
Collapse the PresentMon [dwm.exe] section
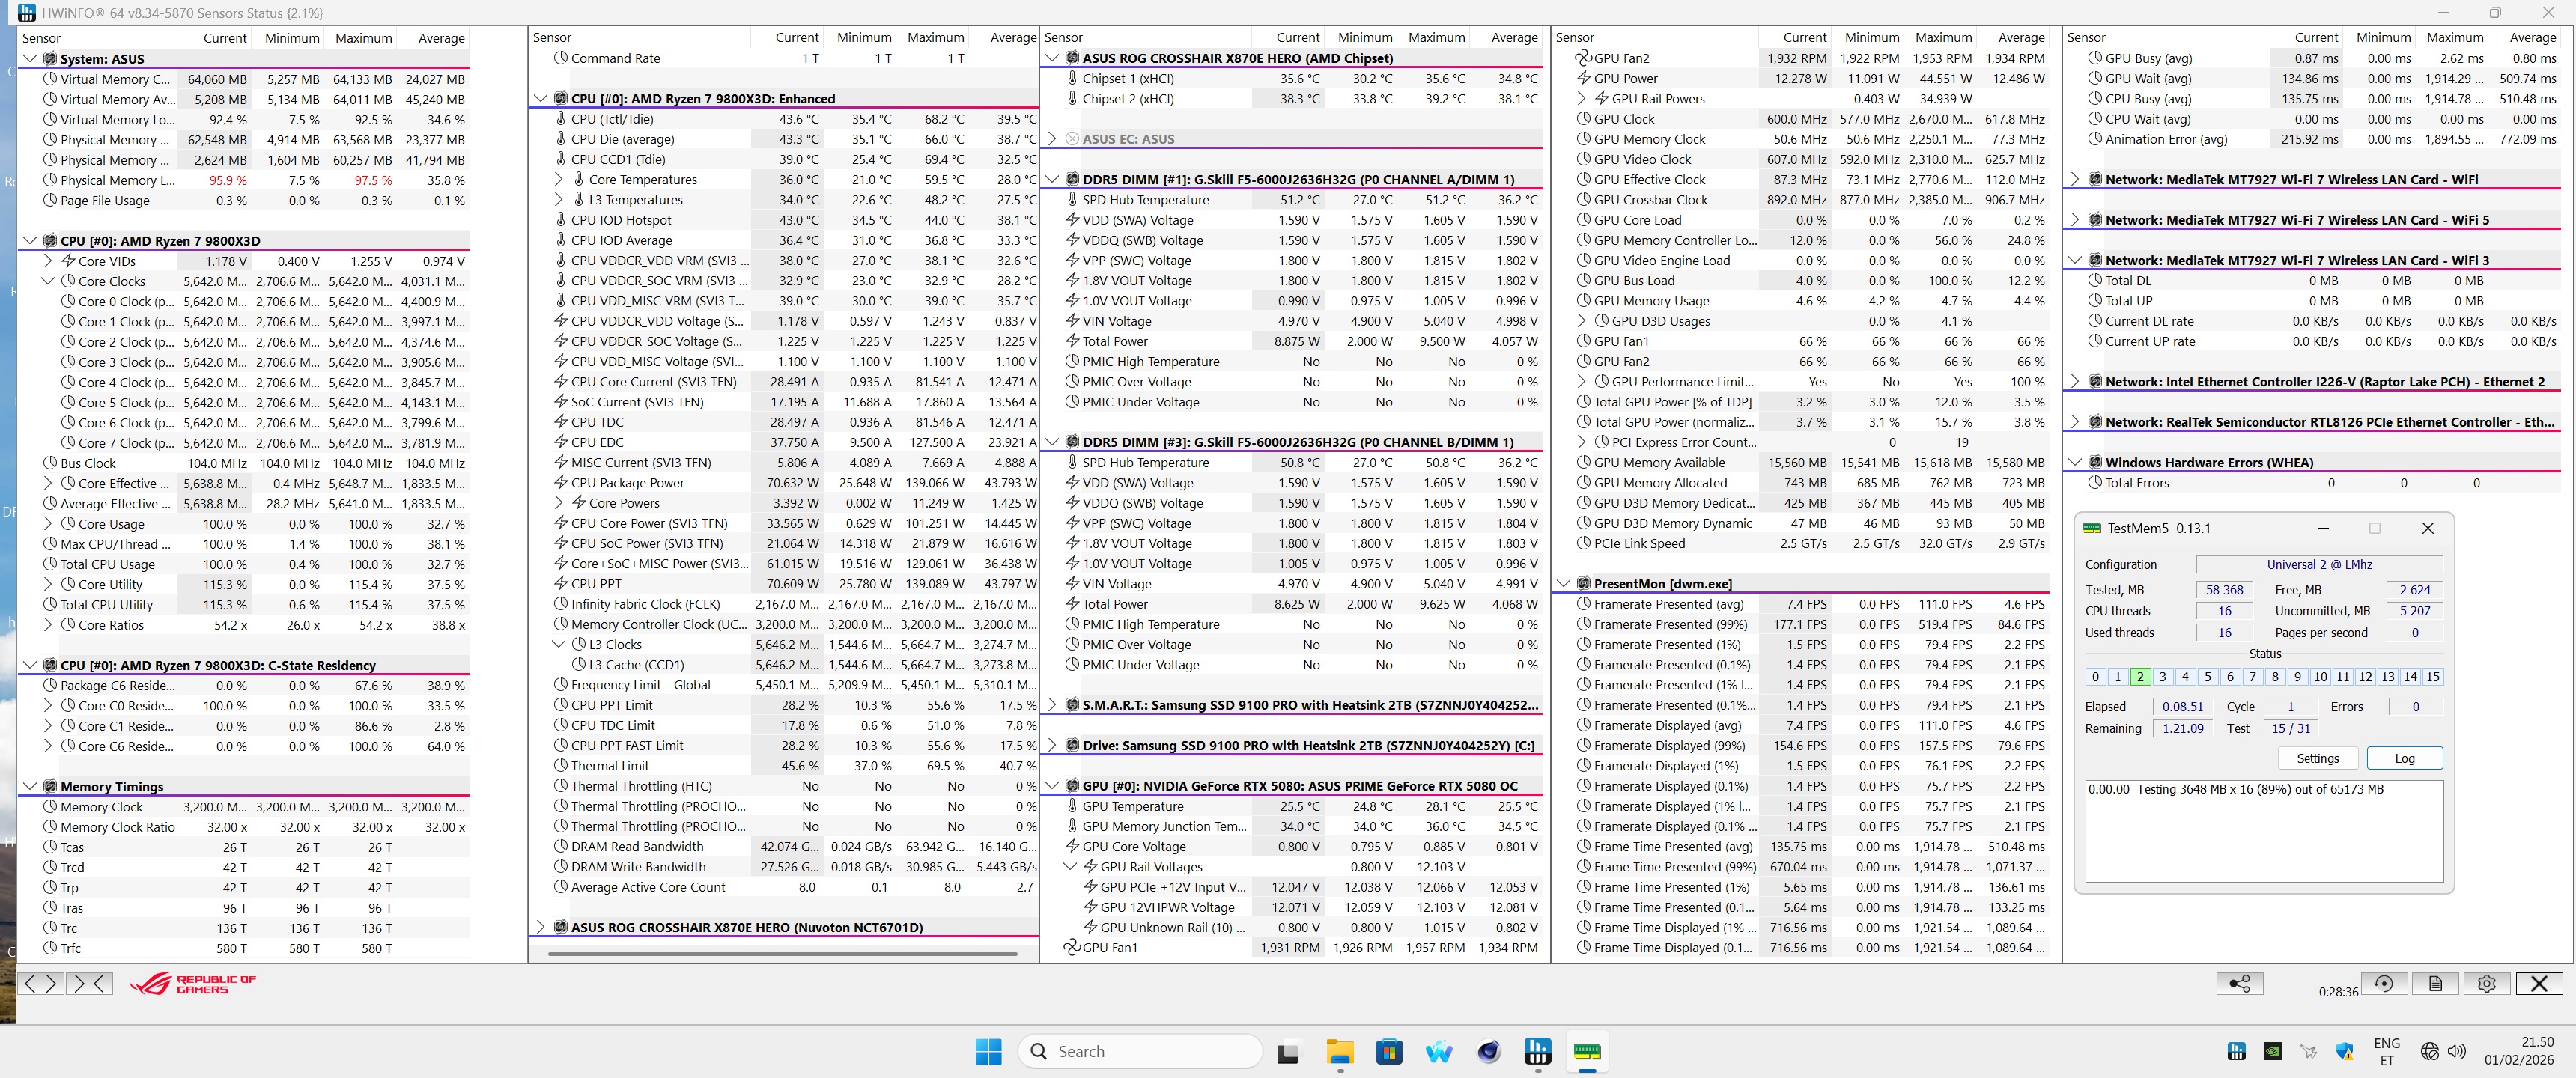click(1564, 584)
